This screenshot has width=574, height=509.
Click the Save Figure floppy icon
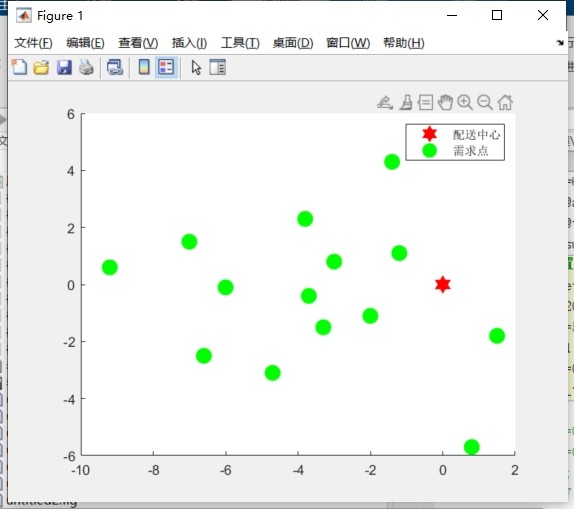(x=64, y=67)
